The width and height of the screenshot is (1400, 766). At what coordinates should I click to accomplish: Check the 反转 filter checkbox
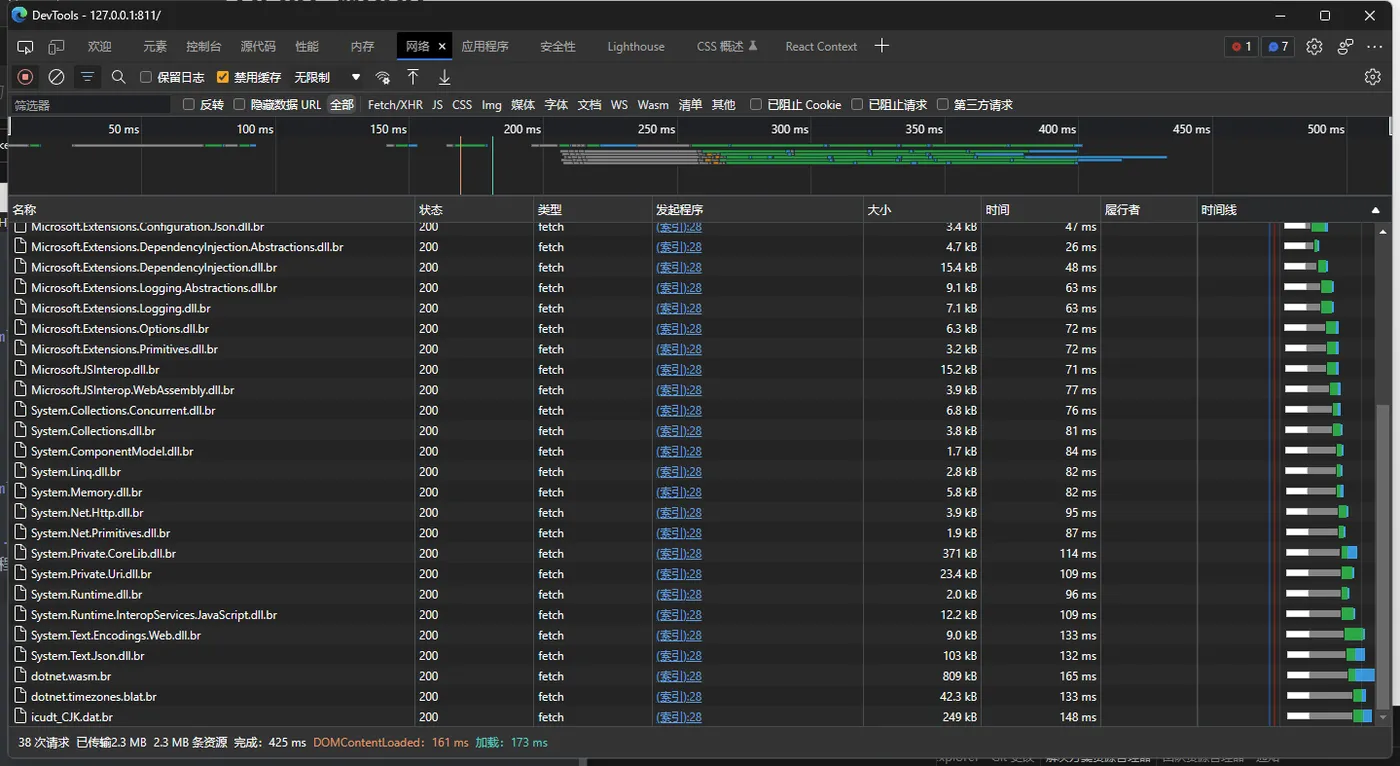coord(189,104)
